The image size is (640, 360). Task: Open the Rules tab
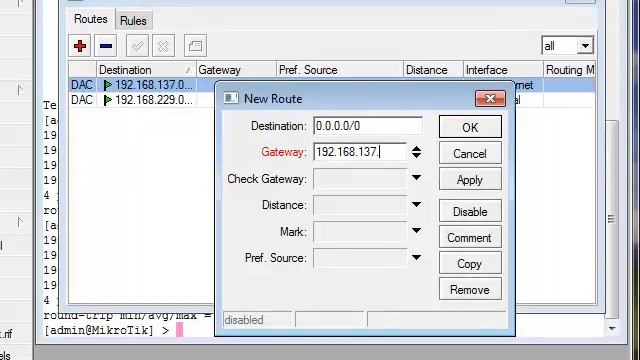pos(133,21)
